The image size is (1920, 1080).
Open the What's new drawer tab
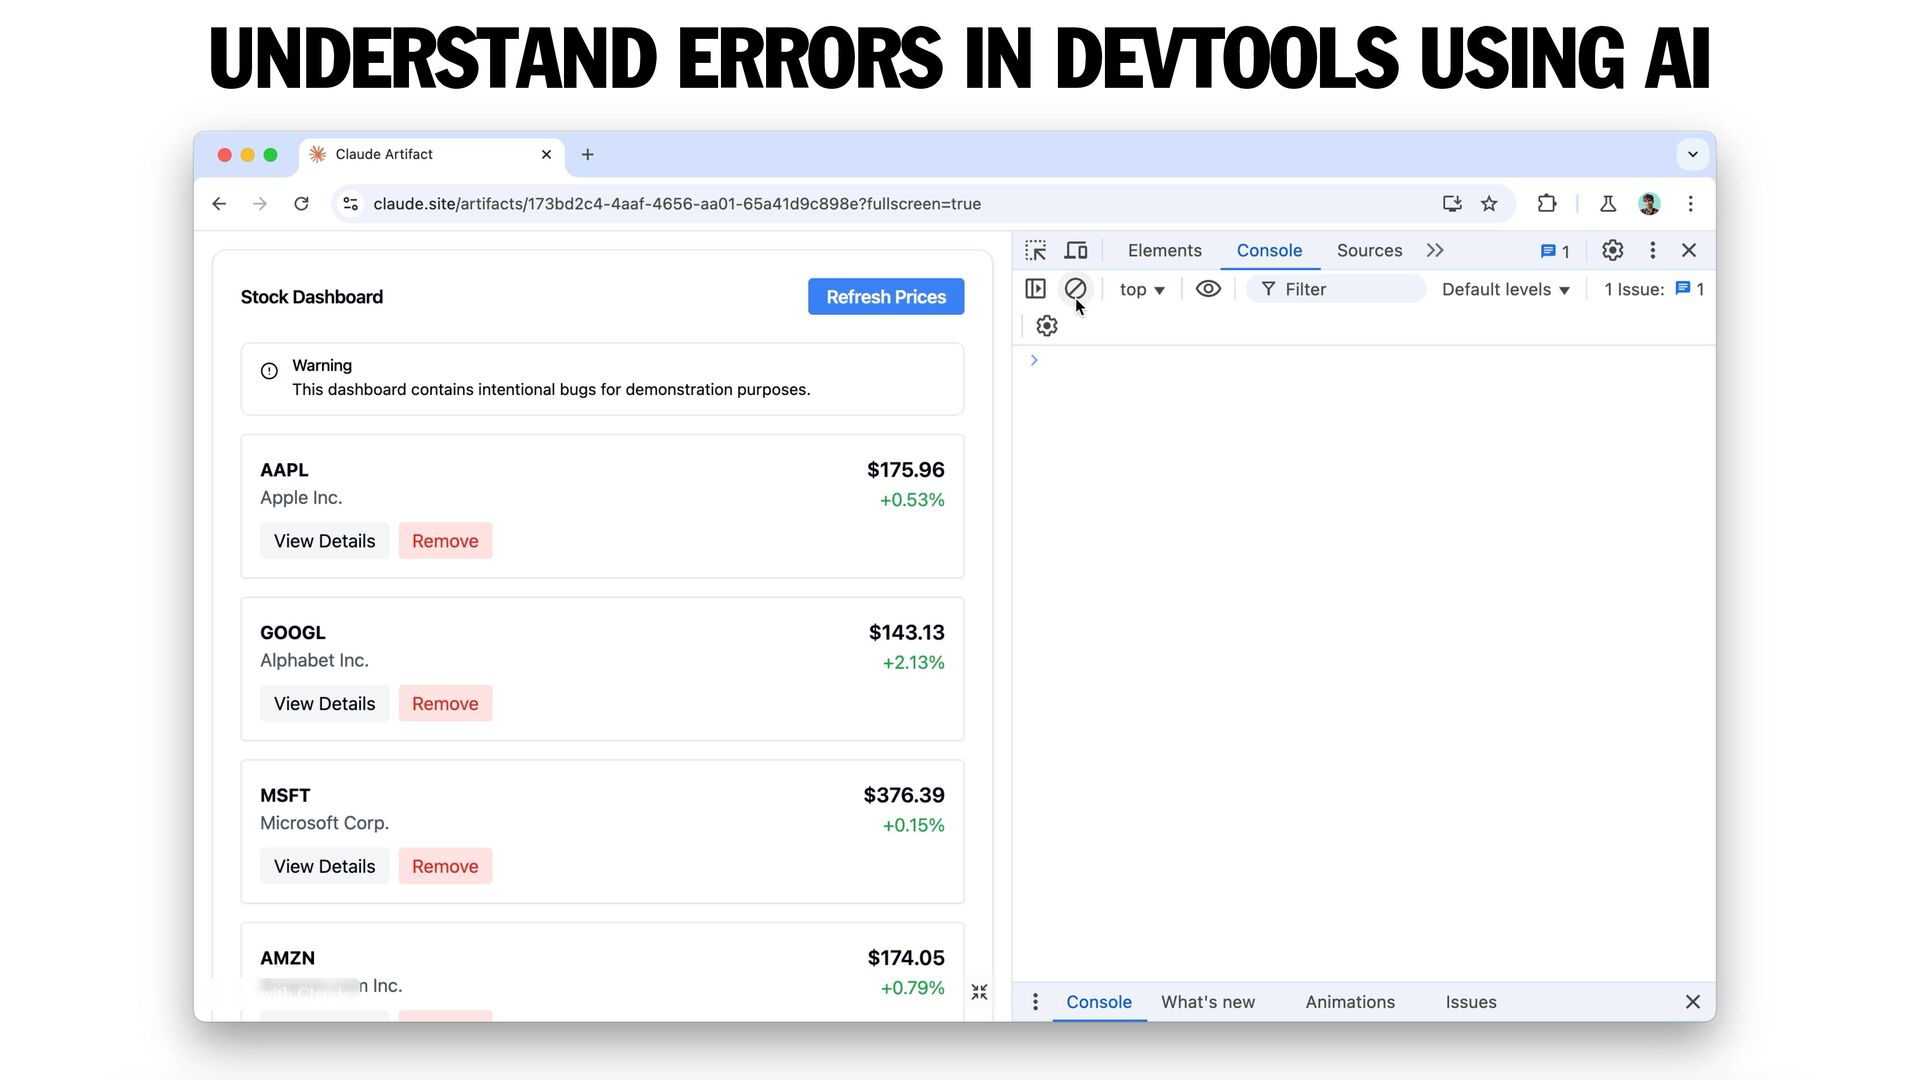tap(1207, 1002)
